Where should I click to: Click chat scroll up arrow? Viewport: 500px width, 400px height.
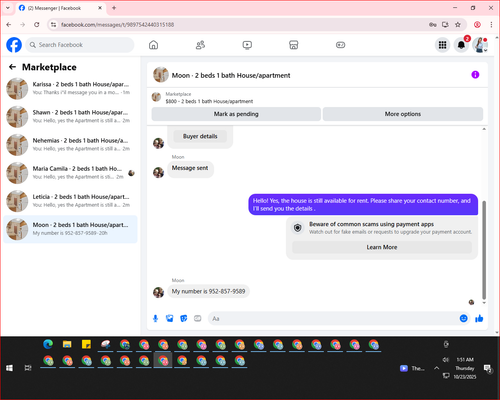[484, 129]
